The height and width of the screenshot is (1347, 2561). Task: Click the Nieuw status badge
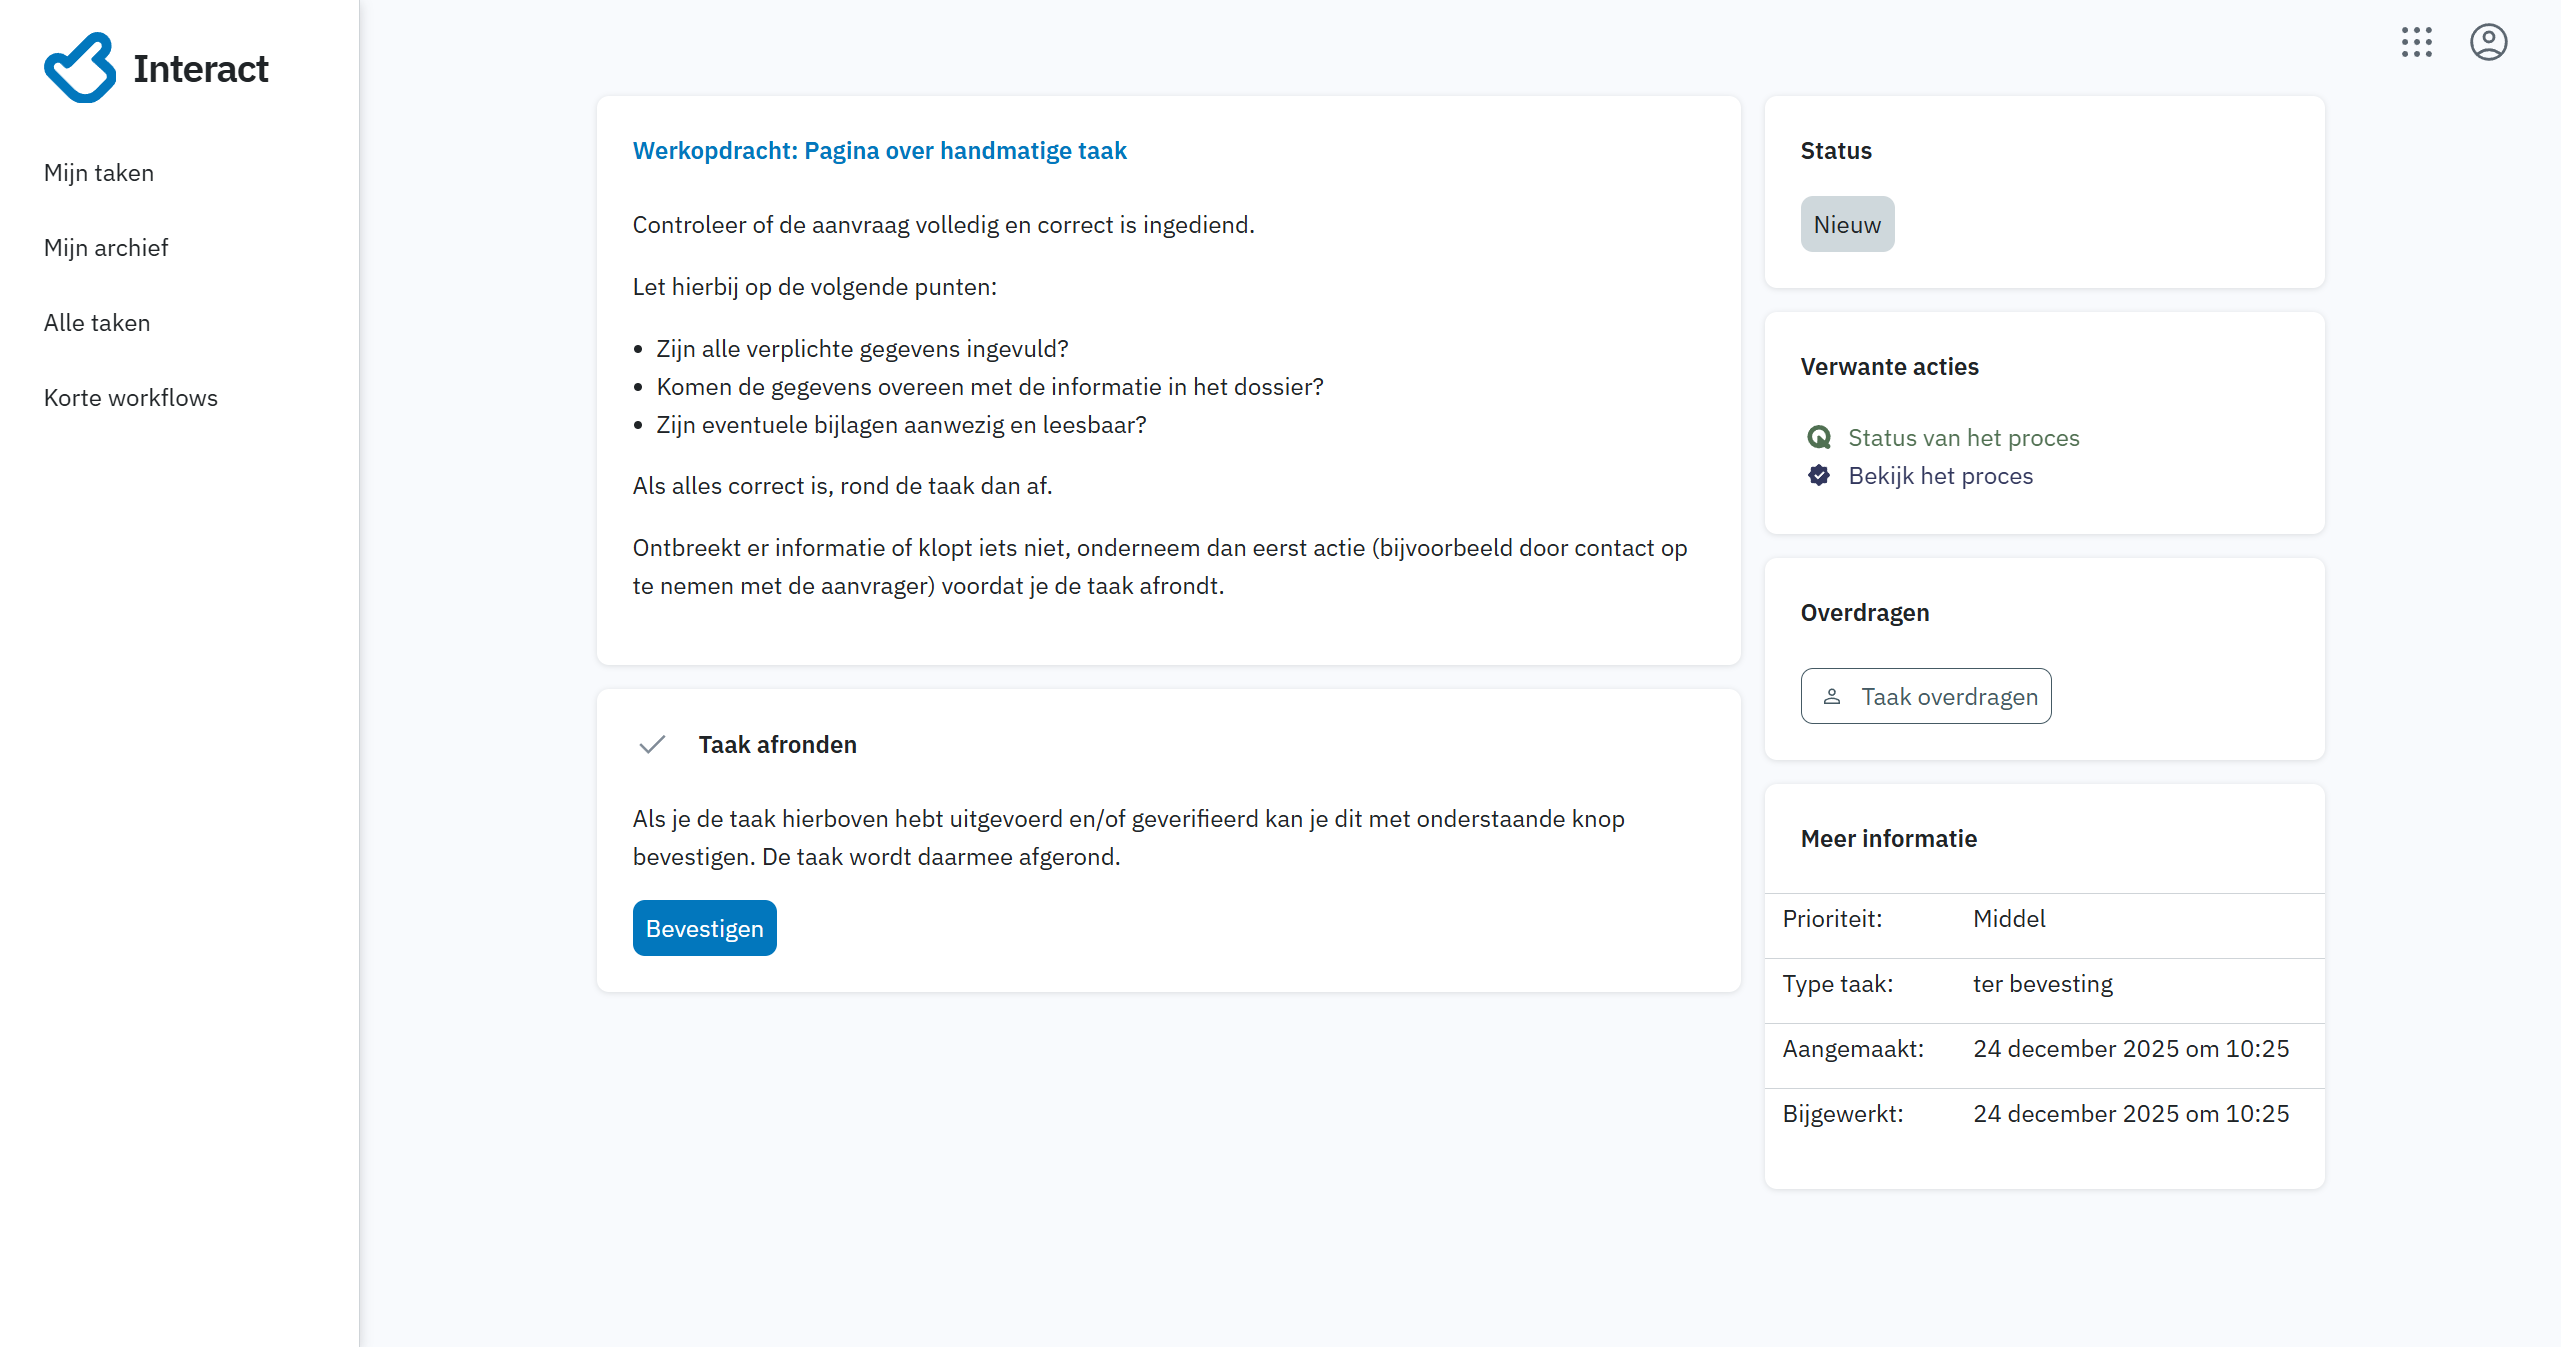pyautogui.click(x=1847, y=224)
